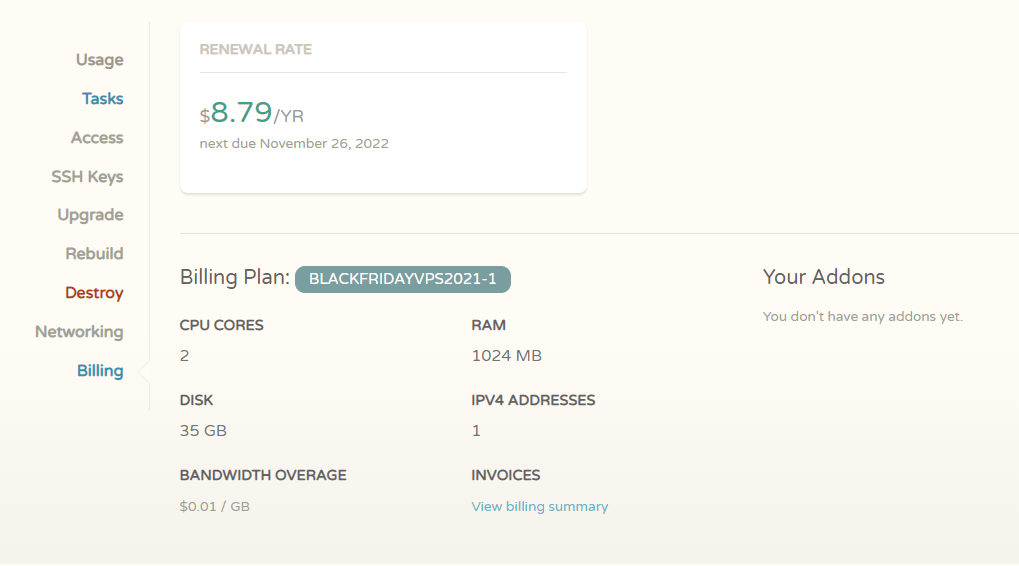Click the BLACKFRIDAYVPS2021-1 plan badge
1019x566 pixels.
pyautogui.click(x=402, y=279)
